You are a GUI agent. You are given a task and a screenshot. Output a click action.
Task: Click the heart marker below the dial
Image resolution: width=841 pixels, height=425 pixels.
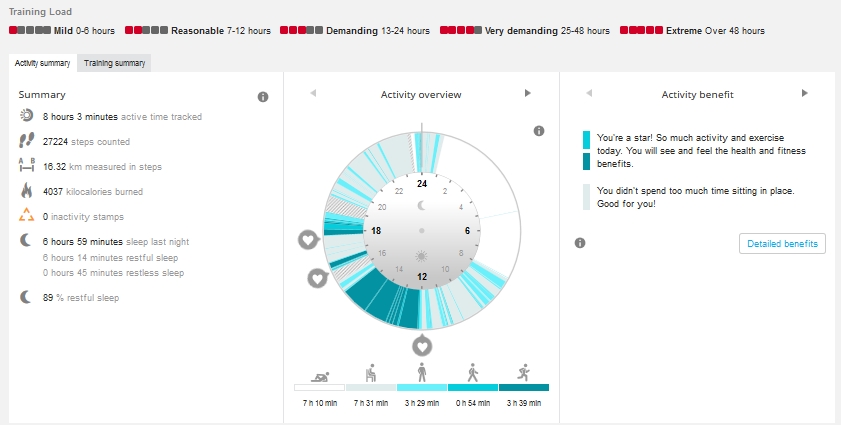[422, 346]
